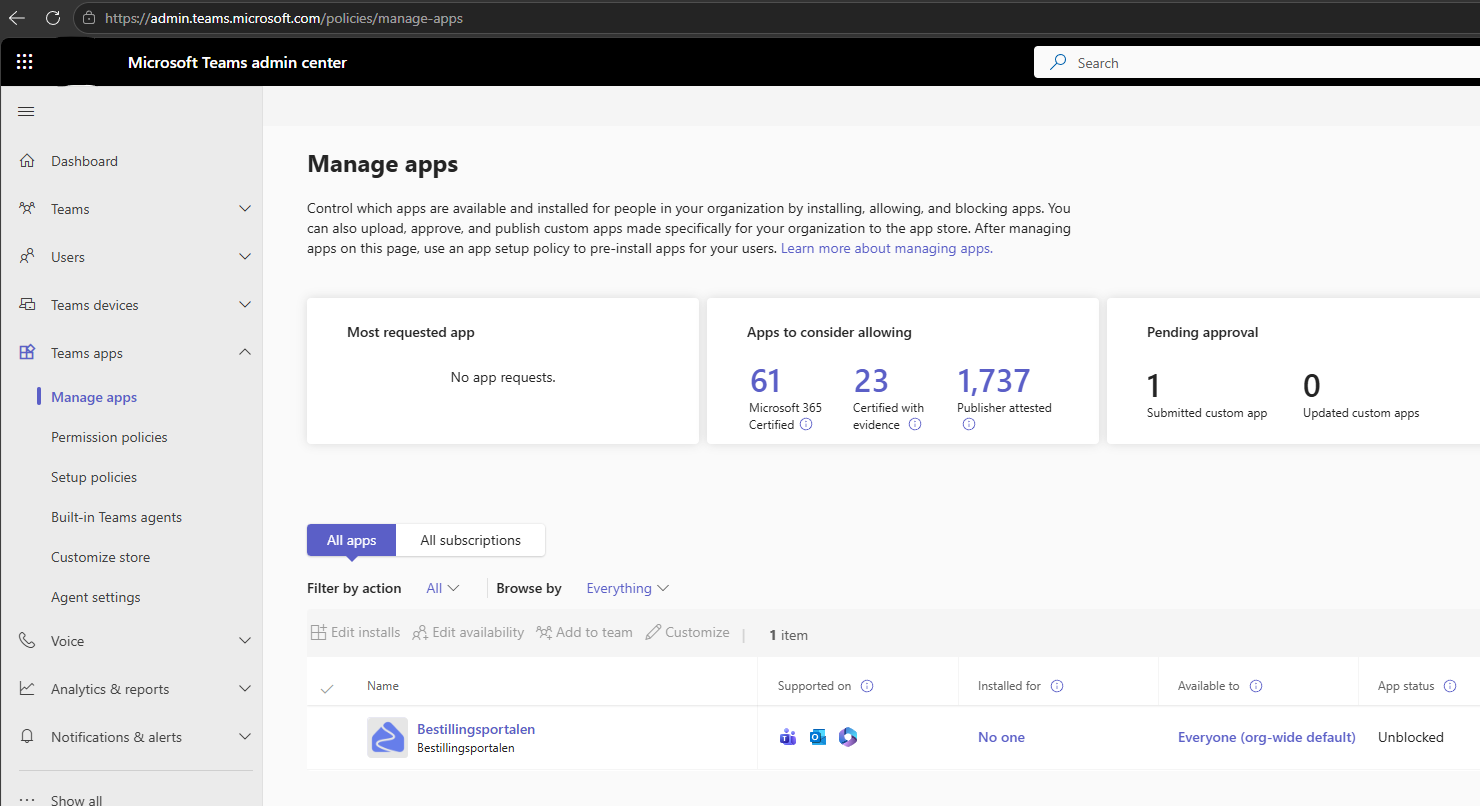Click info icon under Publisher attested
This screenshot has width=1480, height=806.
[968, 424]
